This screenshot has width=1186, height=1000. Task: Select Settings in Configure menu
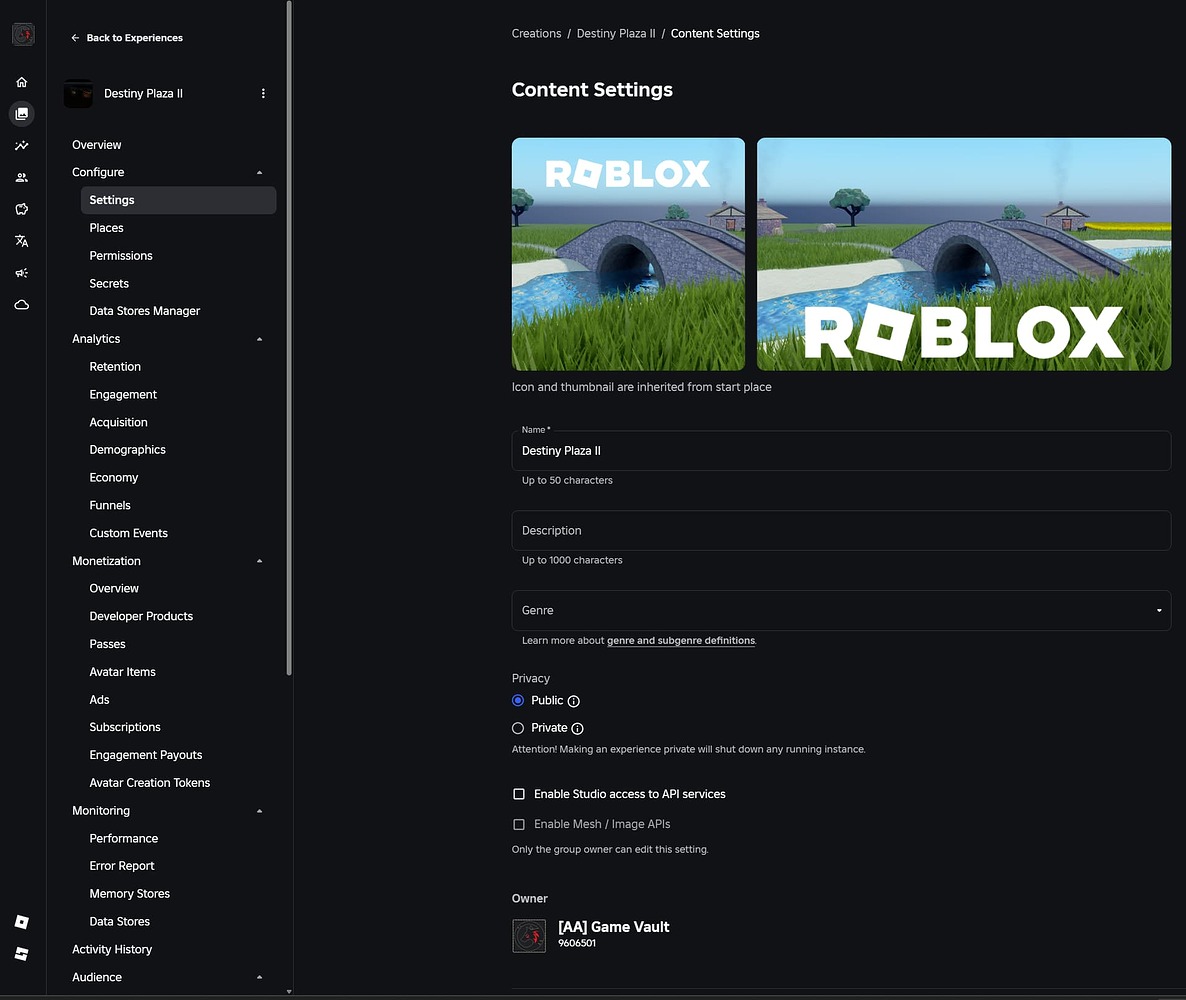click(x=179, y=200)
